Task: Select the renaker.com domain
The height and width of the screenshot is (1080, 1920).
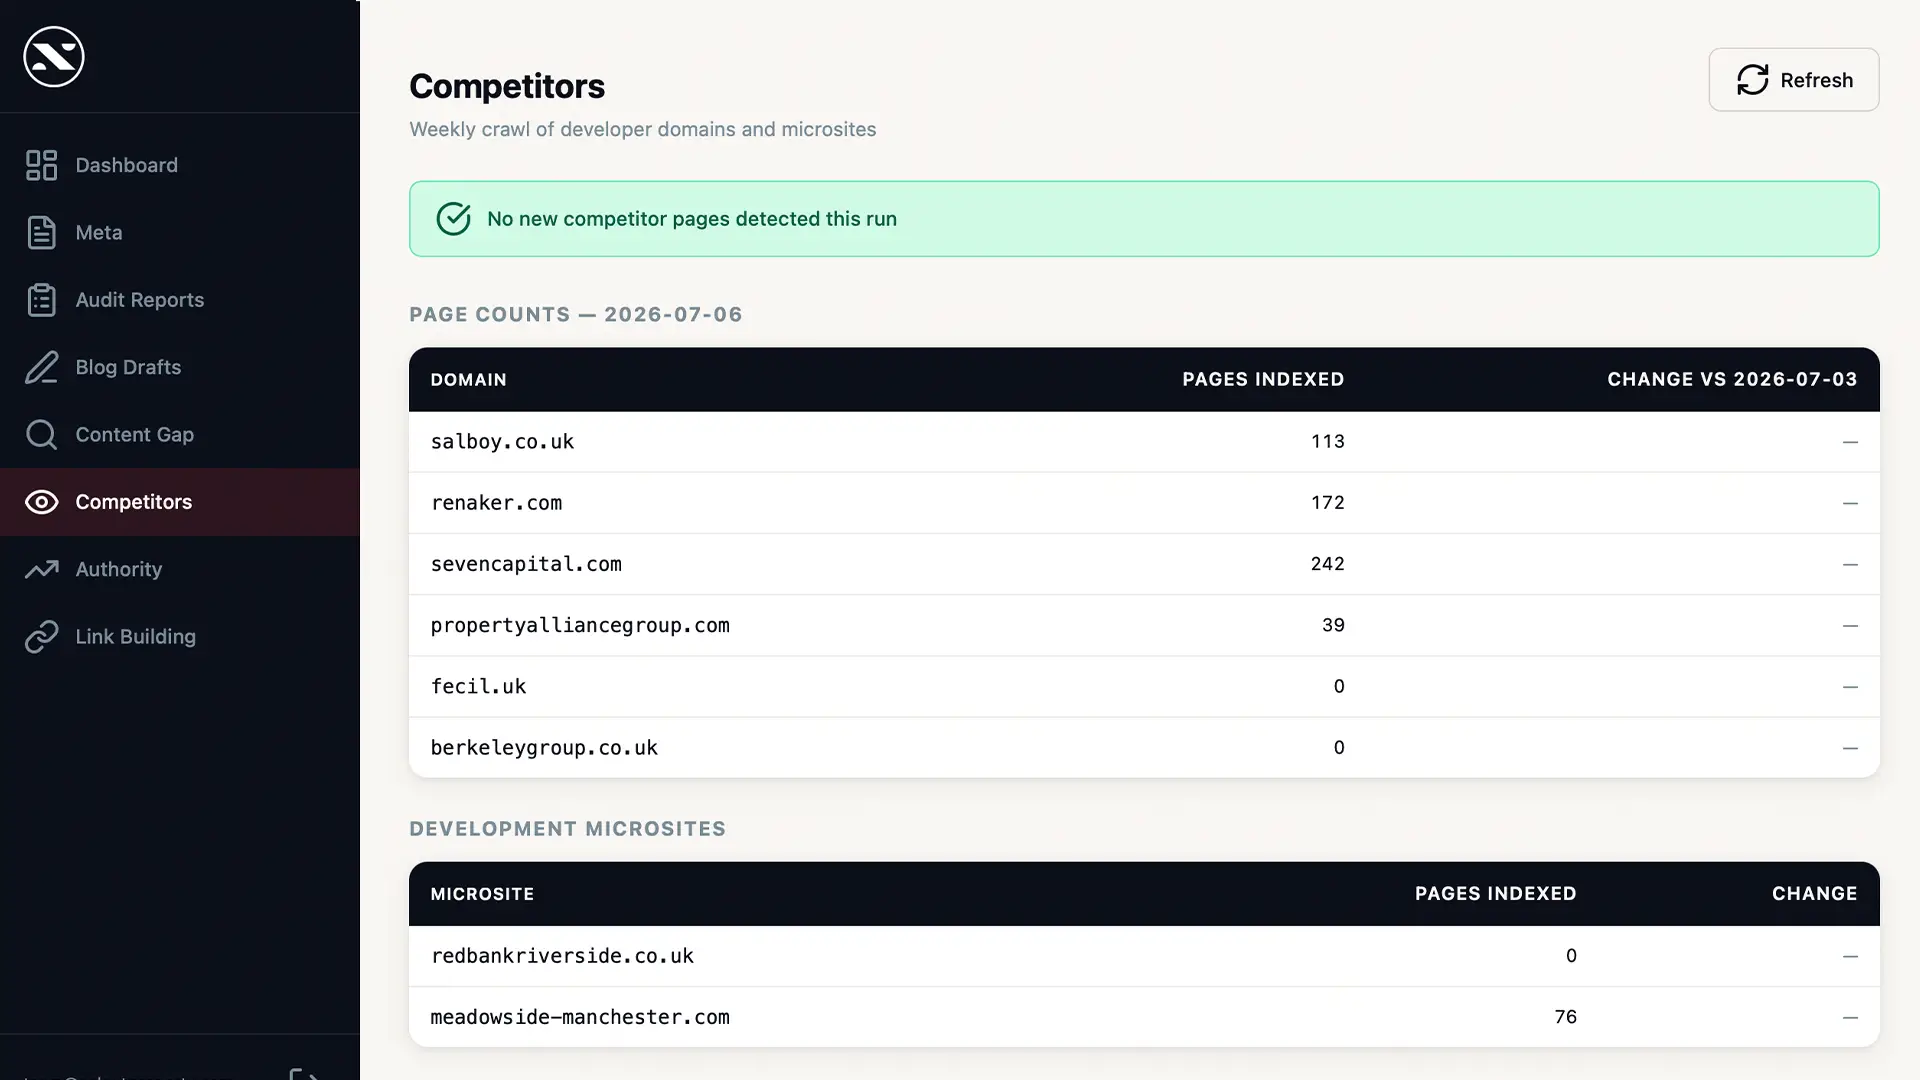Action: [x=496, y=503]
